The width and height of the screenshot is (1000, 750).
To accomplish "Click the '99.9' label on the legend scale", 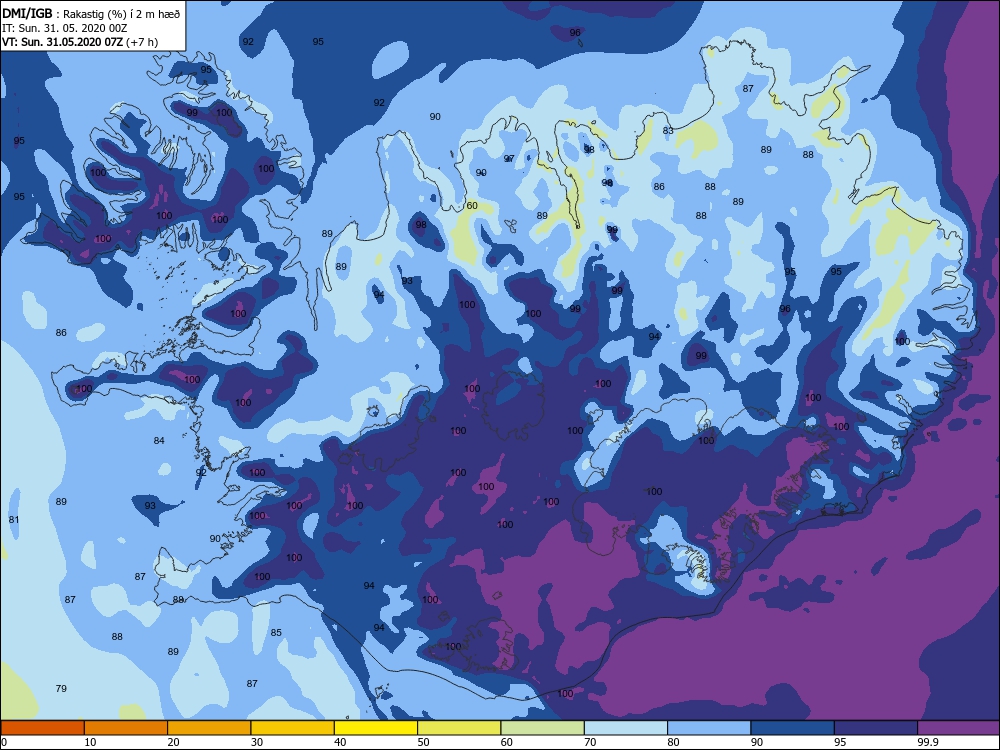I will point(927,742).
